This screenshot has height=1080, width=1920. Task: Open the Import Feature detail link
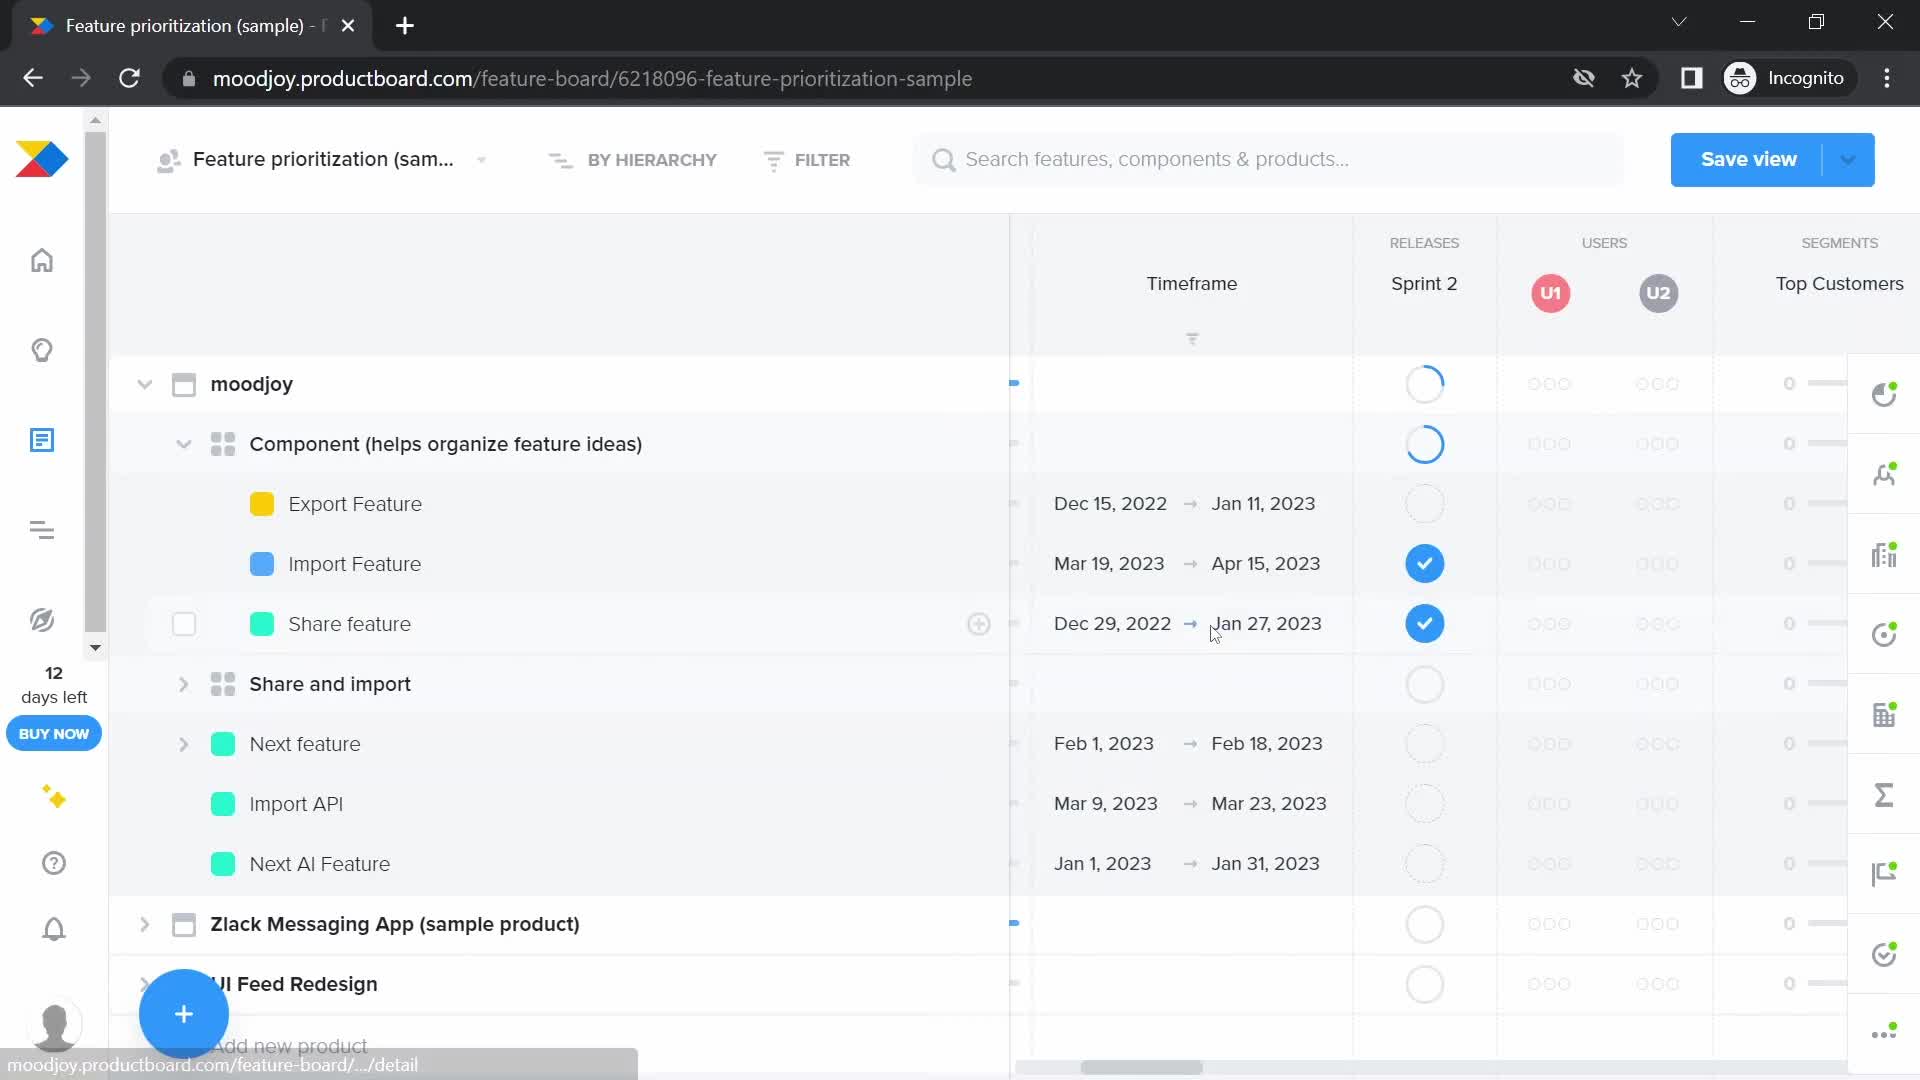pos(355,564)
